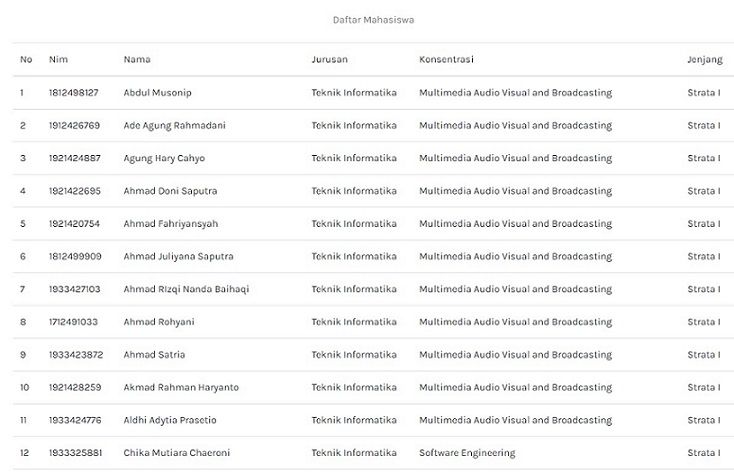Select student name Abdul Musonip

coord(157,93)
